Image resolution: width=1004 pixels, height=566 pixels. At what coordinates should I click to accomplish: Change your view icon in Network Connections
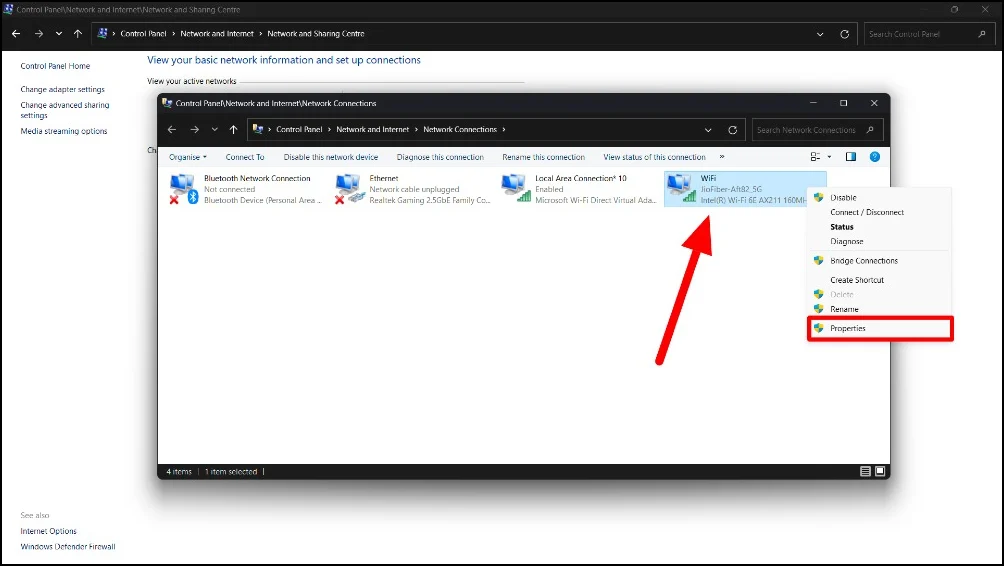tap(815, 157)
